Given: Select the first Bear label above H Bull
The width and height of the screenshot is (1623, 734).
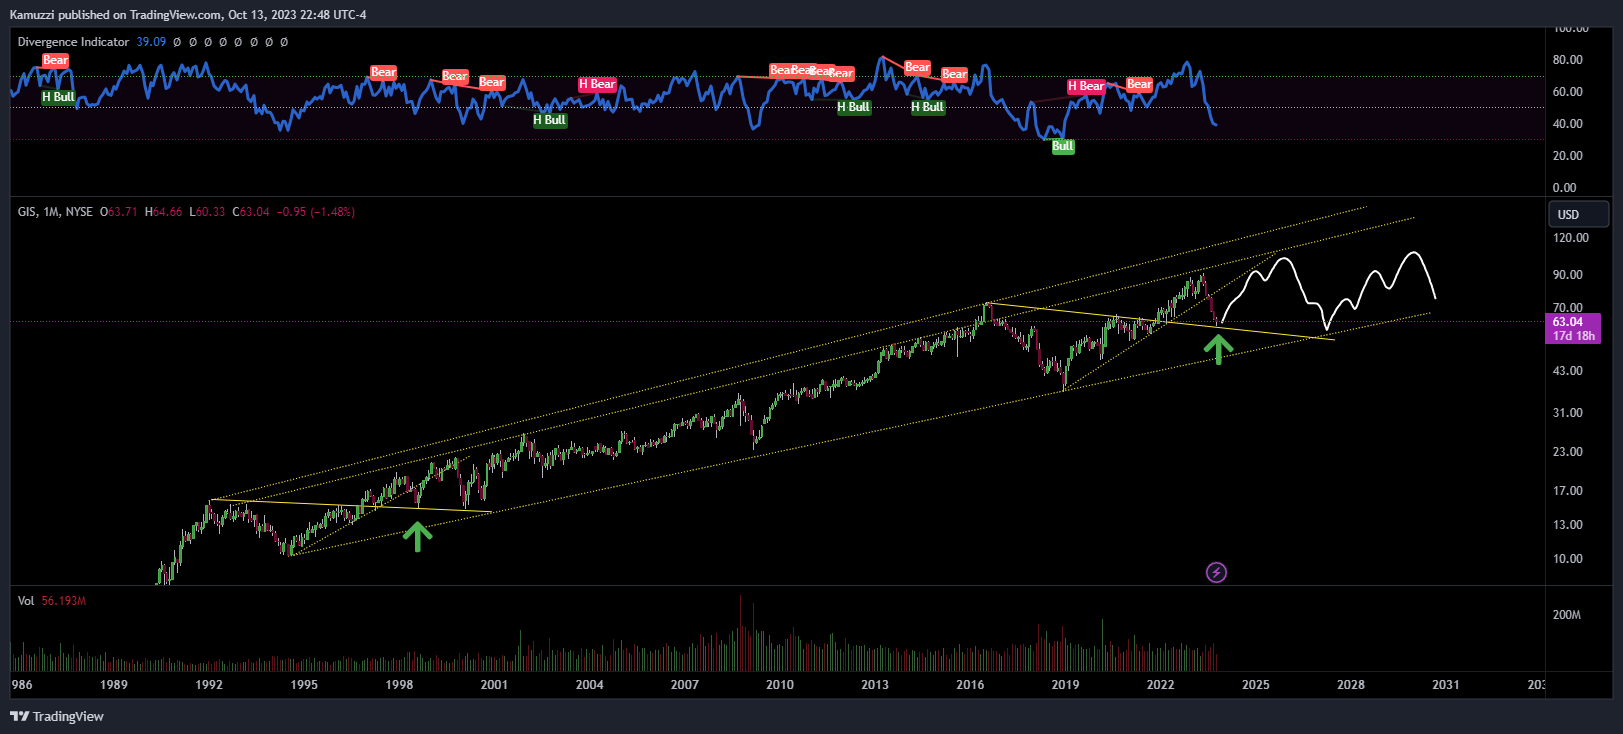Looking at the screenshot, I should 55,60.
